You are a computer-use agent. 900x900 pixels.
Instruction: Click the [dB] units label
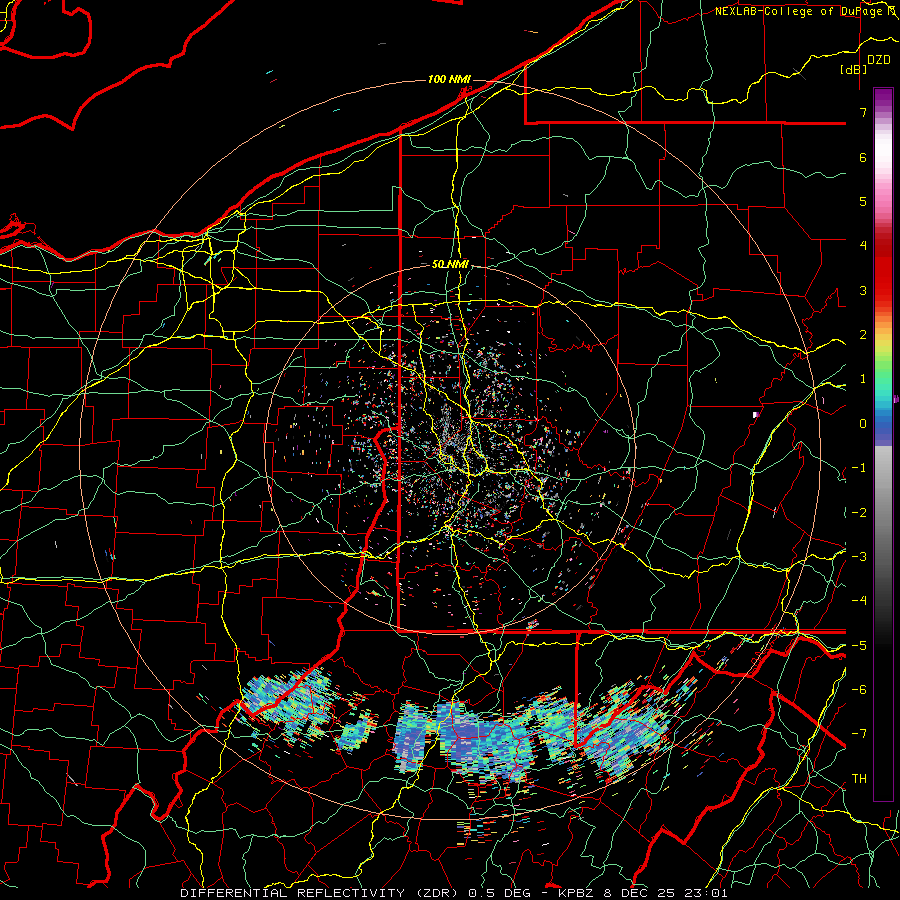[x=853, y=69]
